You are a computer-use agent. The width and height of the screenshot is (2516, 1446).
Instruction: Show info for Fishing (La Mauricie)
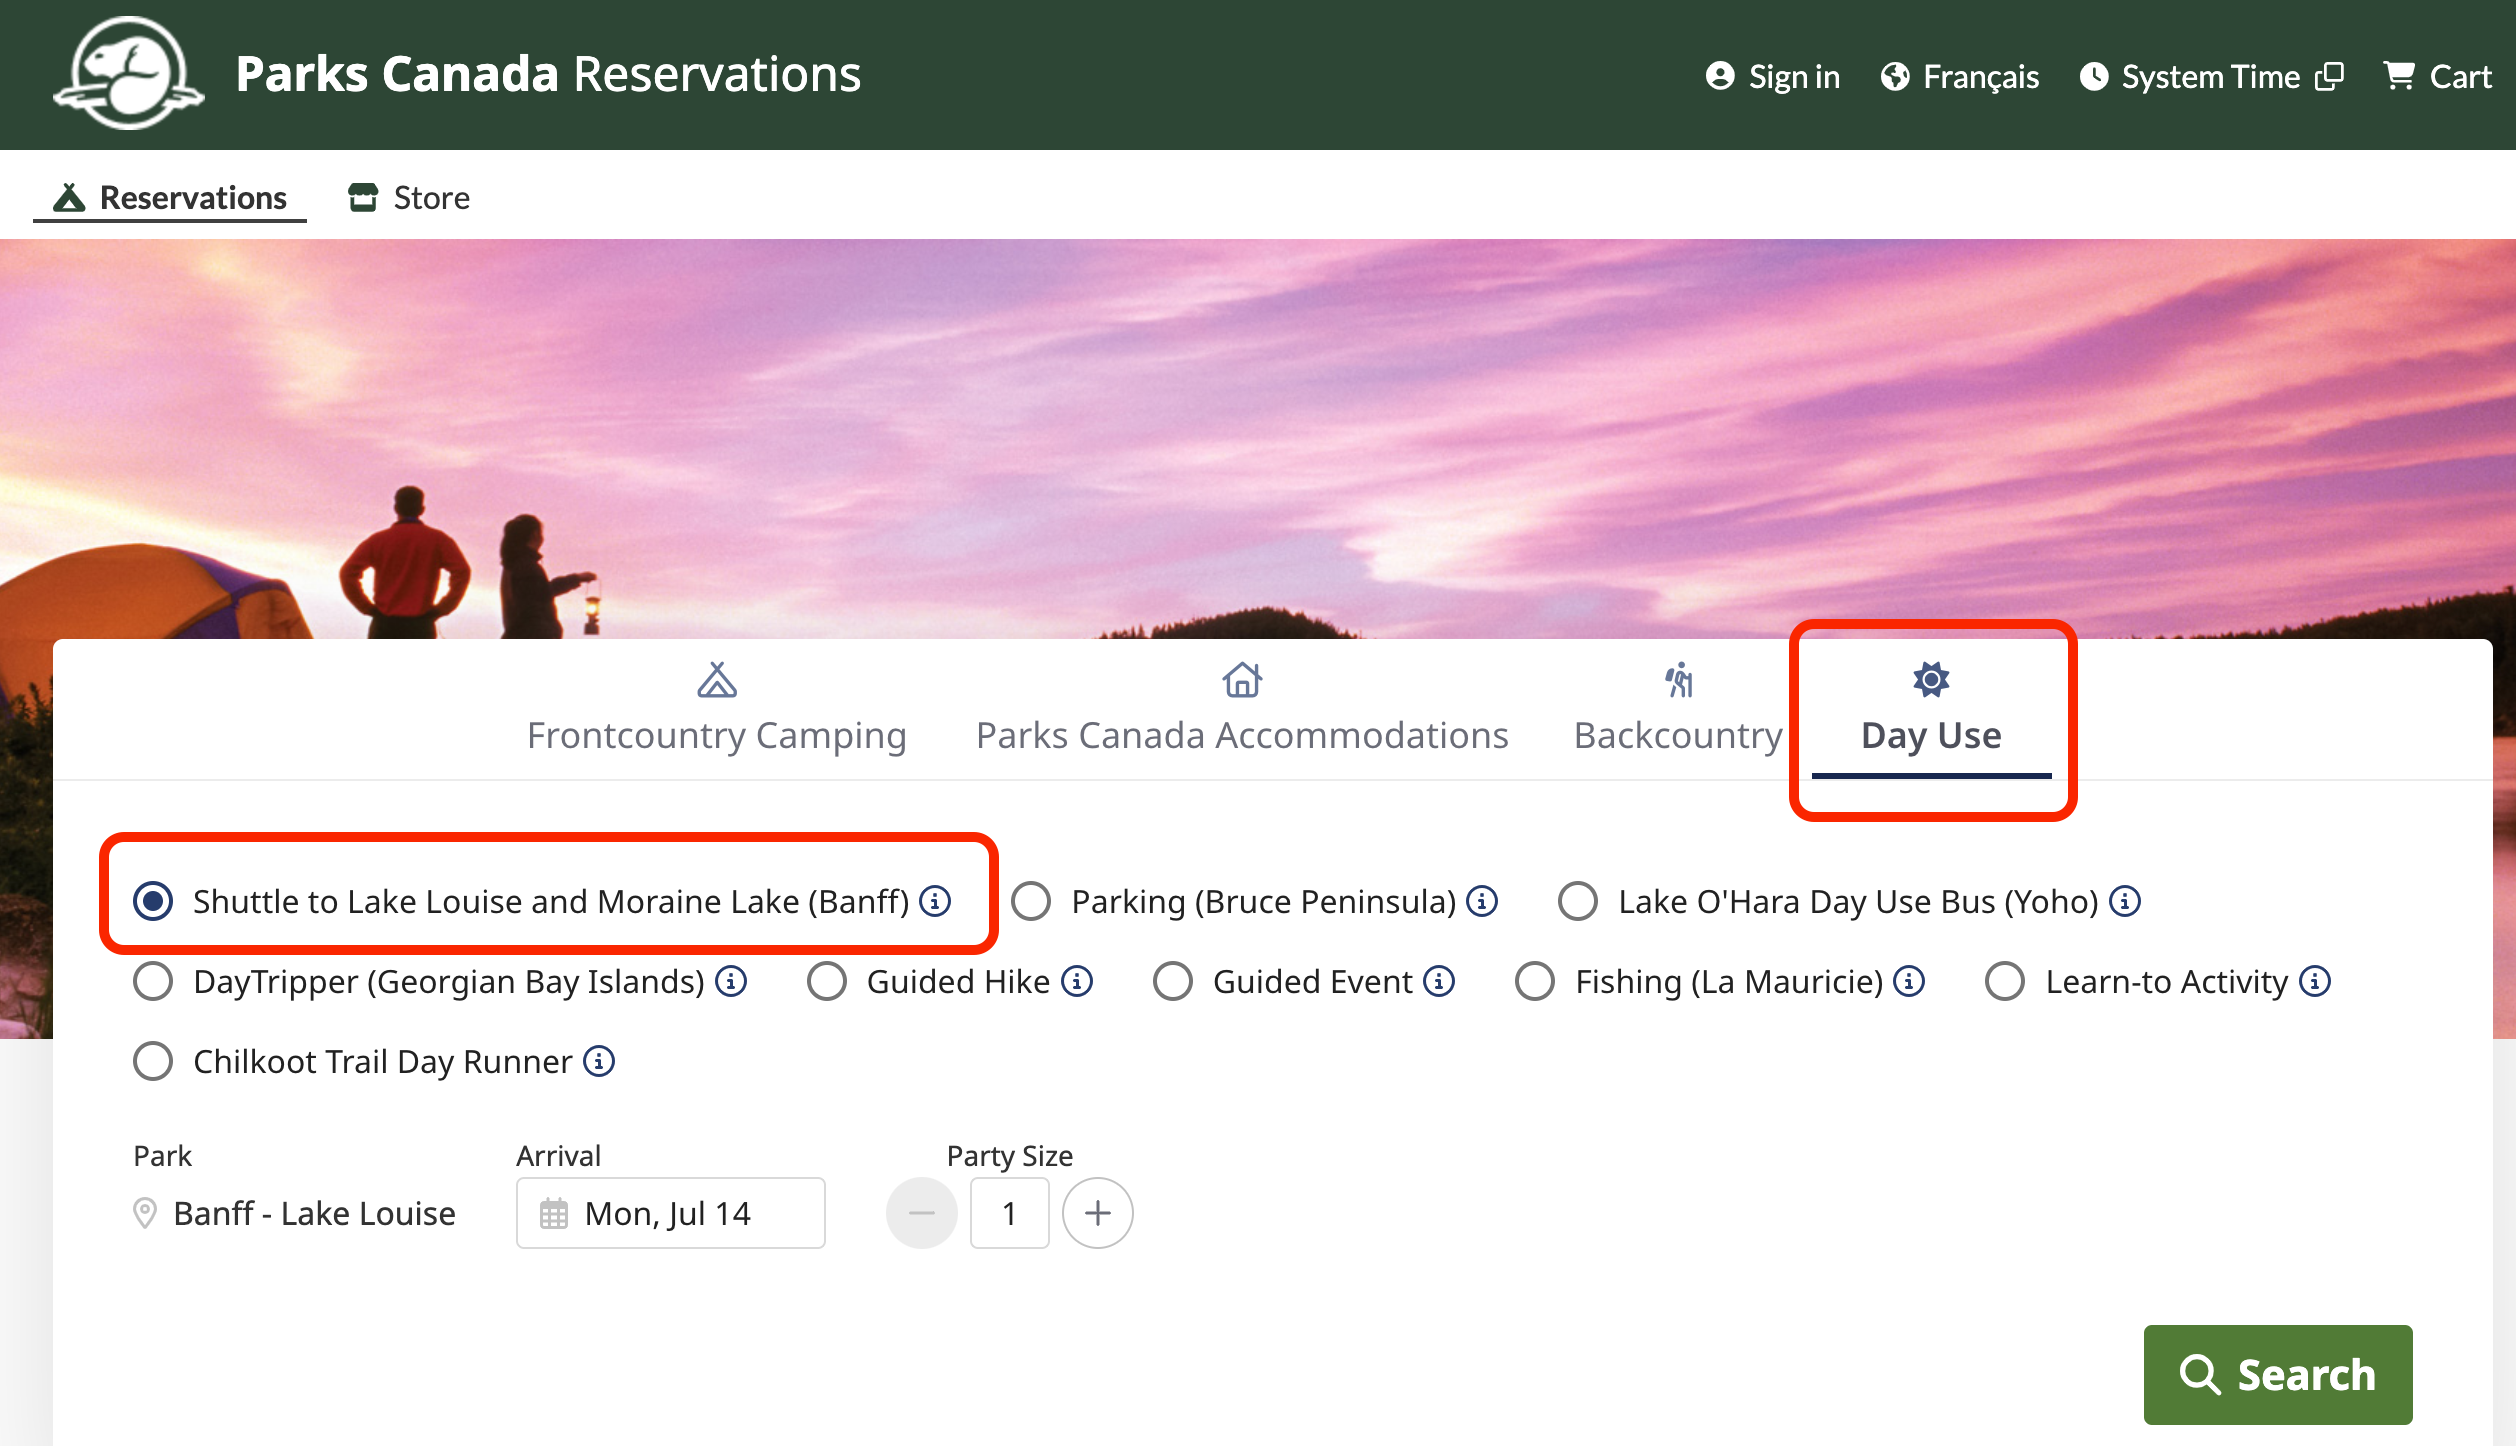click(x=1909, y=980)
